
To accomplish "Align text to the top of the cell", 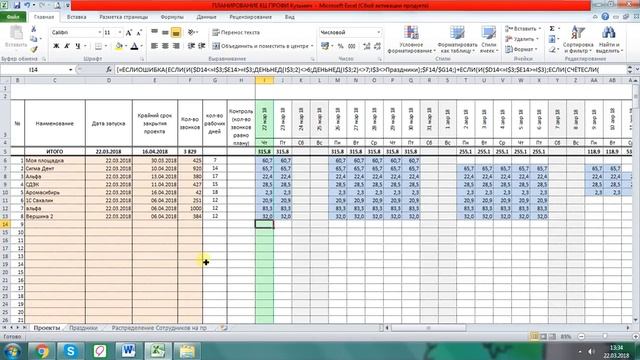I will (155, 32).
